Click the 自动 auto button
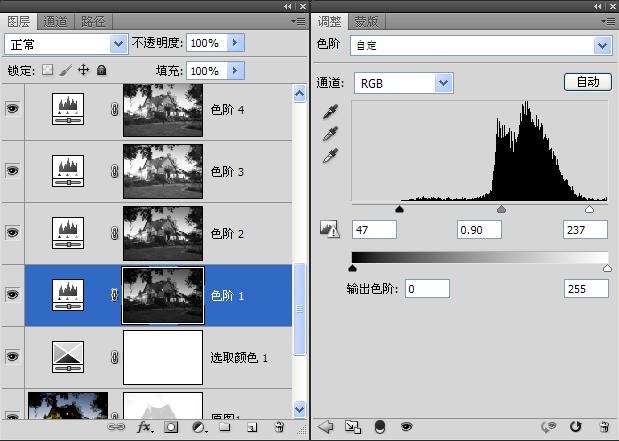This screenshot has height=441, width=619. [588, 82]
